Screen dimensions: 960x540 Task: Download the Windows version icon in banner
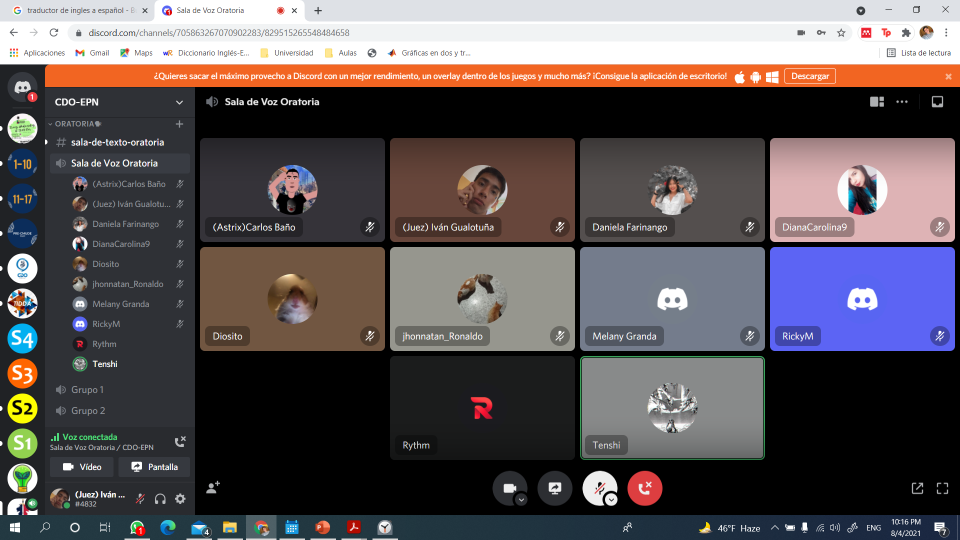[772, 77]
